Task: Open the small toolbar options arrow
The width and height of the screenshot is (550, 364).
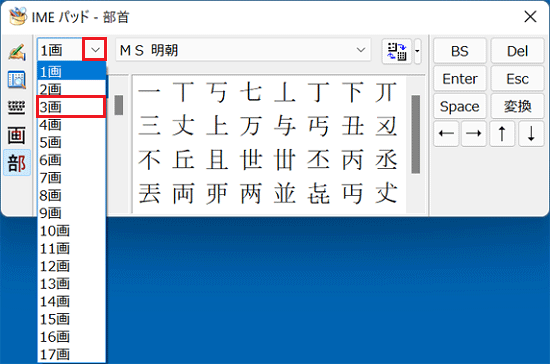Action: 417,51
